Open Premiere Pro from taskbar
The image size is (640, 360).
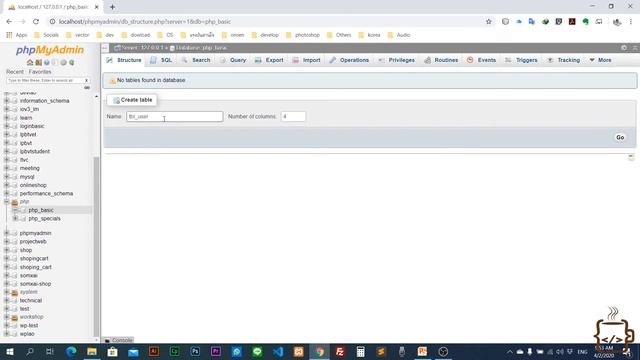coord(216,351)
